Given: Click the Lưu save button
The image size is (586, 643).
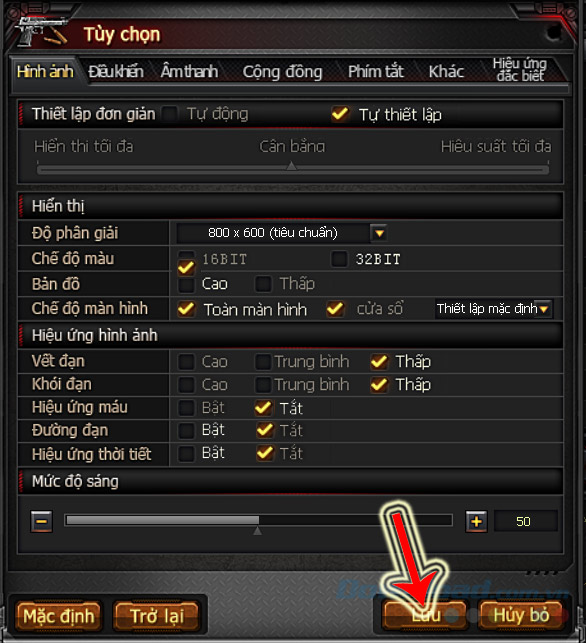Looking at the screenshot, I should coord(425,616).
